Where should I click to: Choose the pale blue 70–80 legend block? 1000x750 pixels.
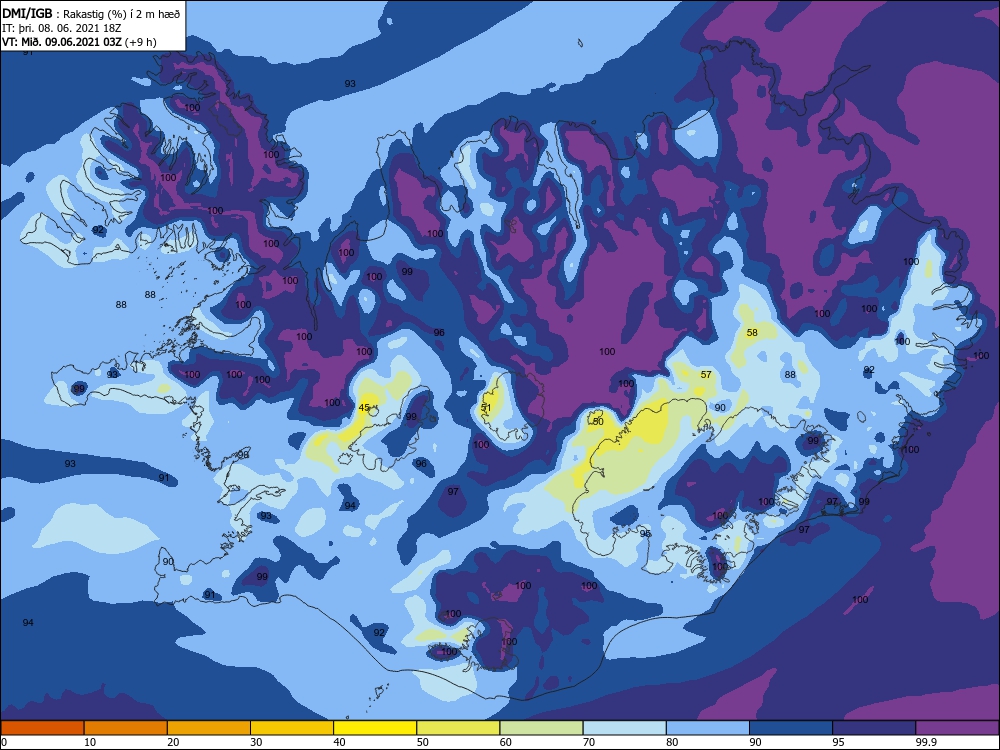[x=624, y=728]
